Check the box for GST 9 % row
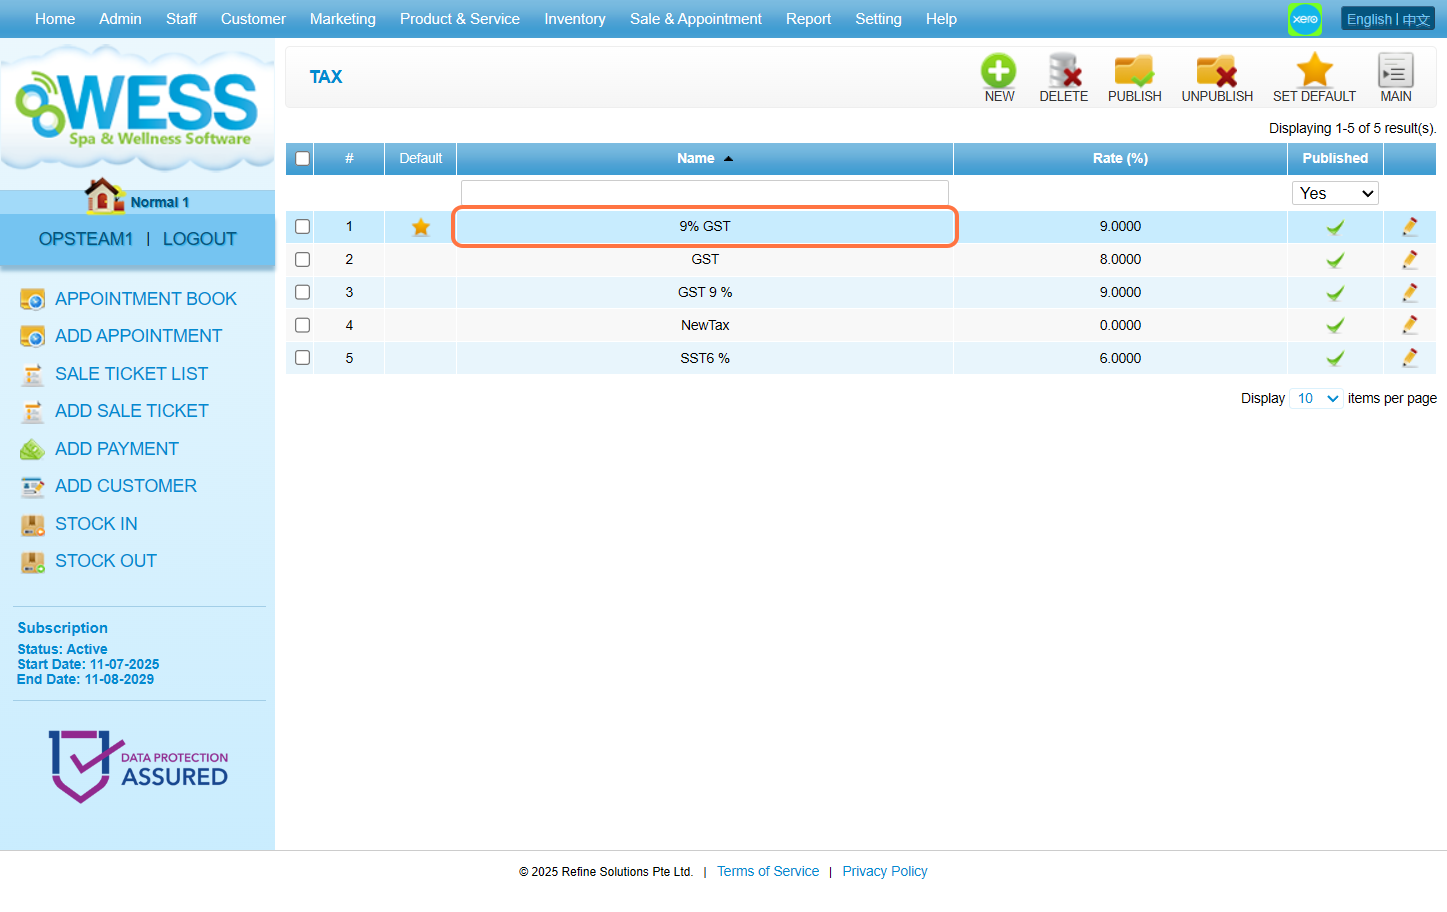Image resolution: width=1447 pixels, height=912 pixels. tap(303, 292)
